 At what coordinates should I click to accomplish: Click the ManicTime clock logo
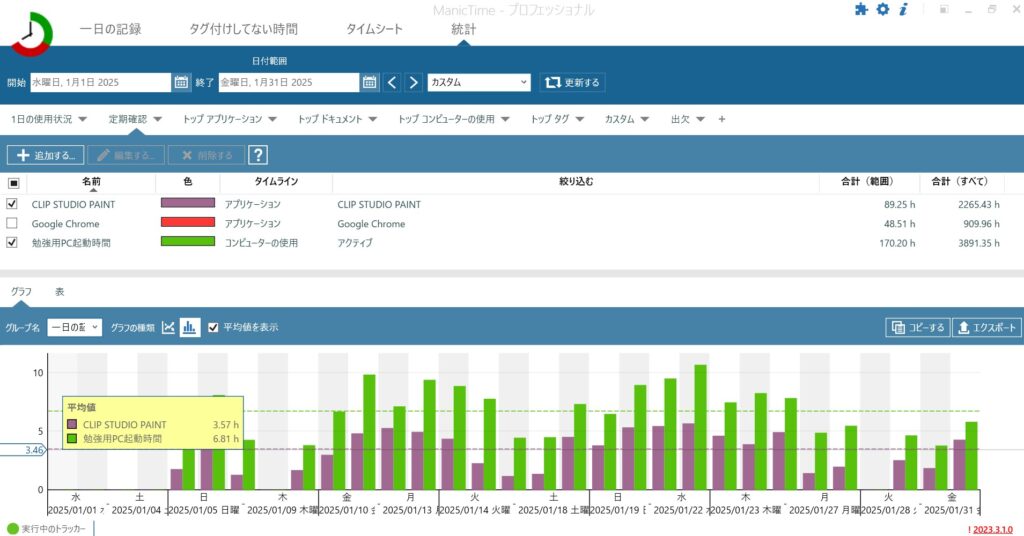click(x=31, y=33)
